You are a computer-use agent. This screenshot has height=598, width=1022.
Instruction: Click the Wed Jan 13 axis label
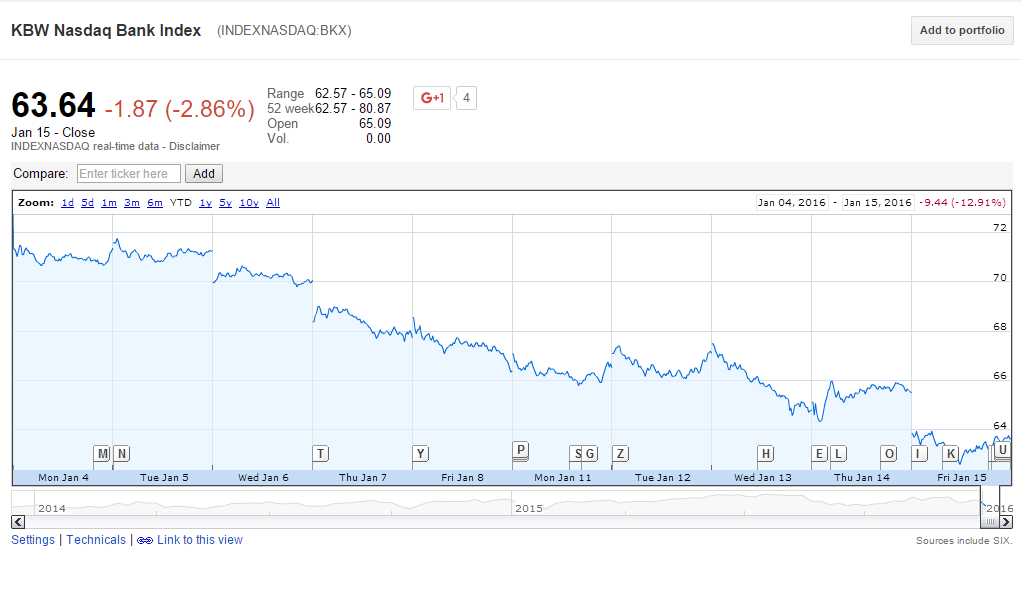(763, 477)
